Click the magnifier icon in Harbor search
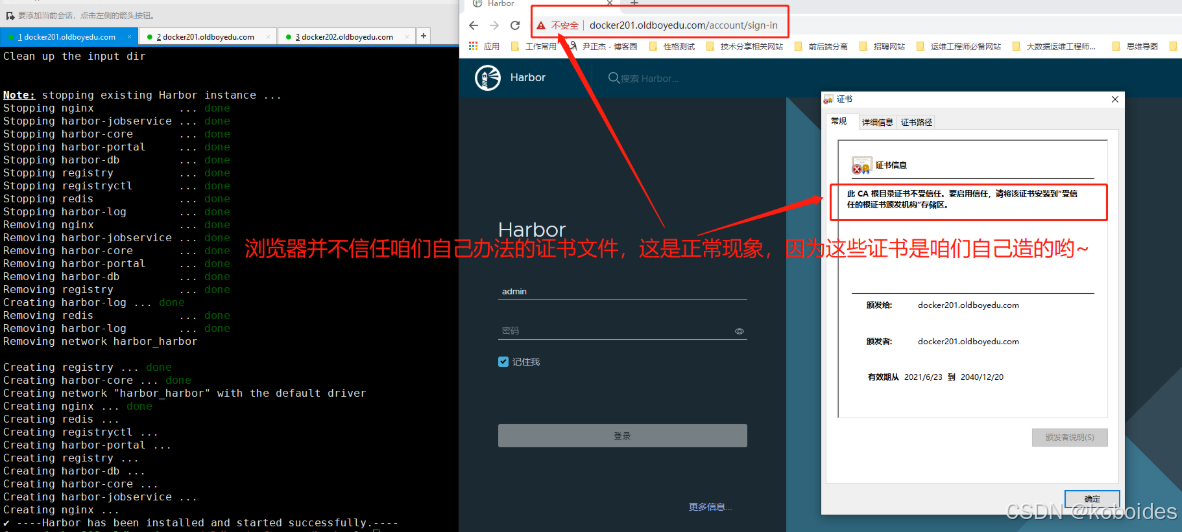Viewport: 1182px width, 532px height. click(614, 78)
